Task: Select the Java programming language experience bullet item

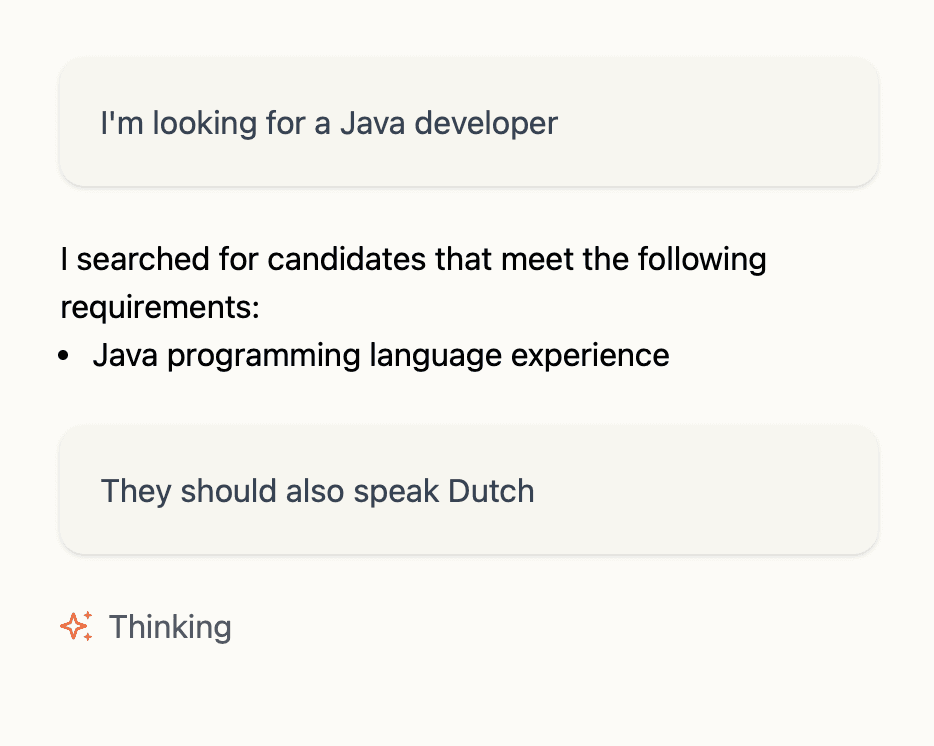Action: click(381, 355)
